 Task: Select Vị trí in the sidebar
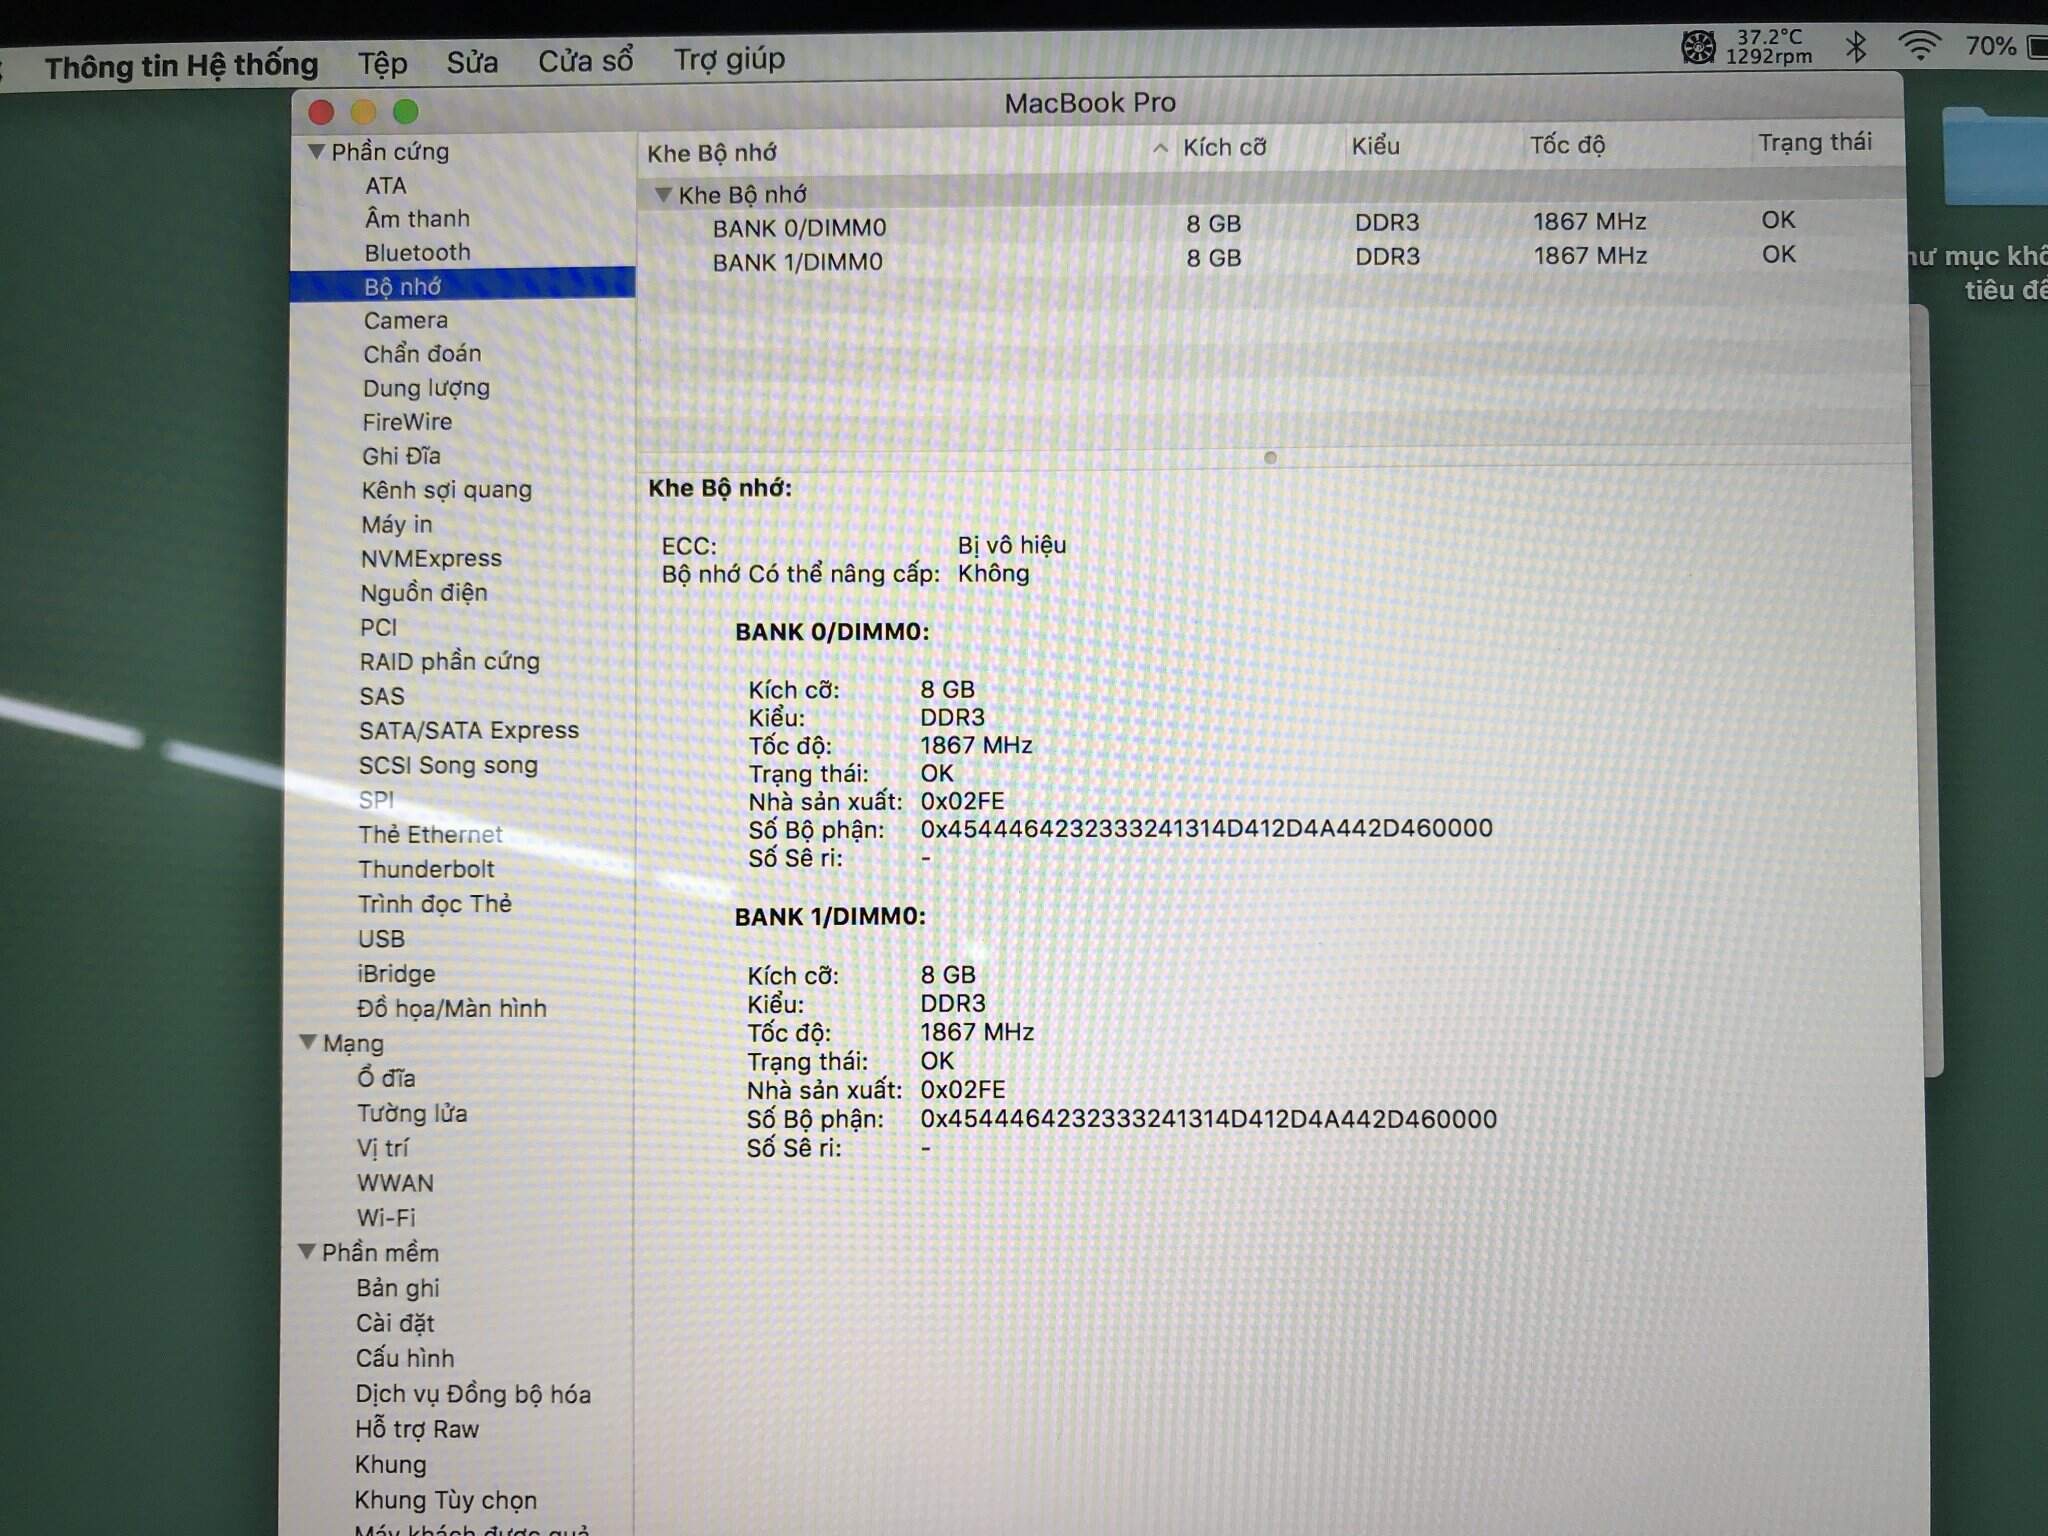(x=382, y=1148)
